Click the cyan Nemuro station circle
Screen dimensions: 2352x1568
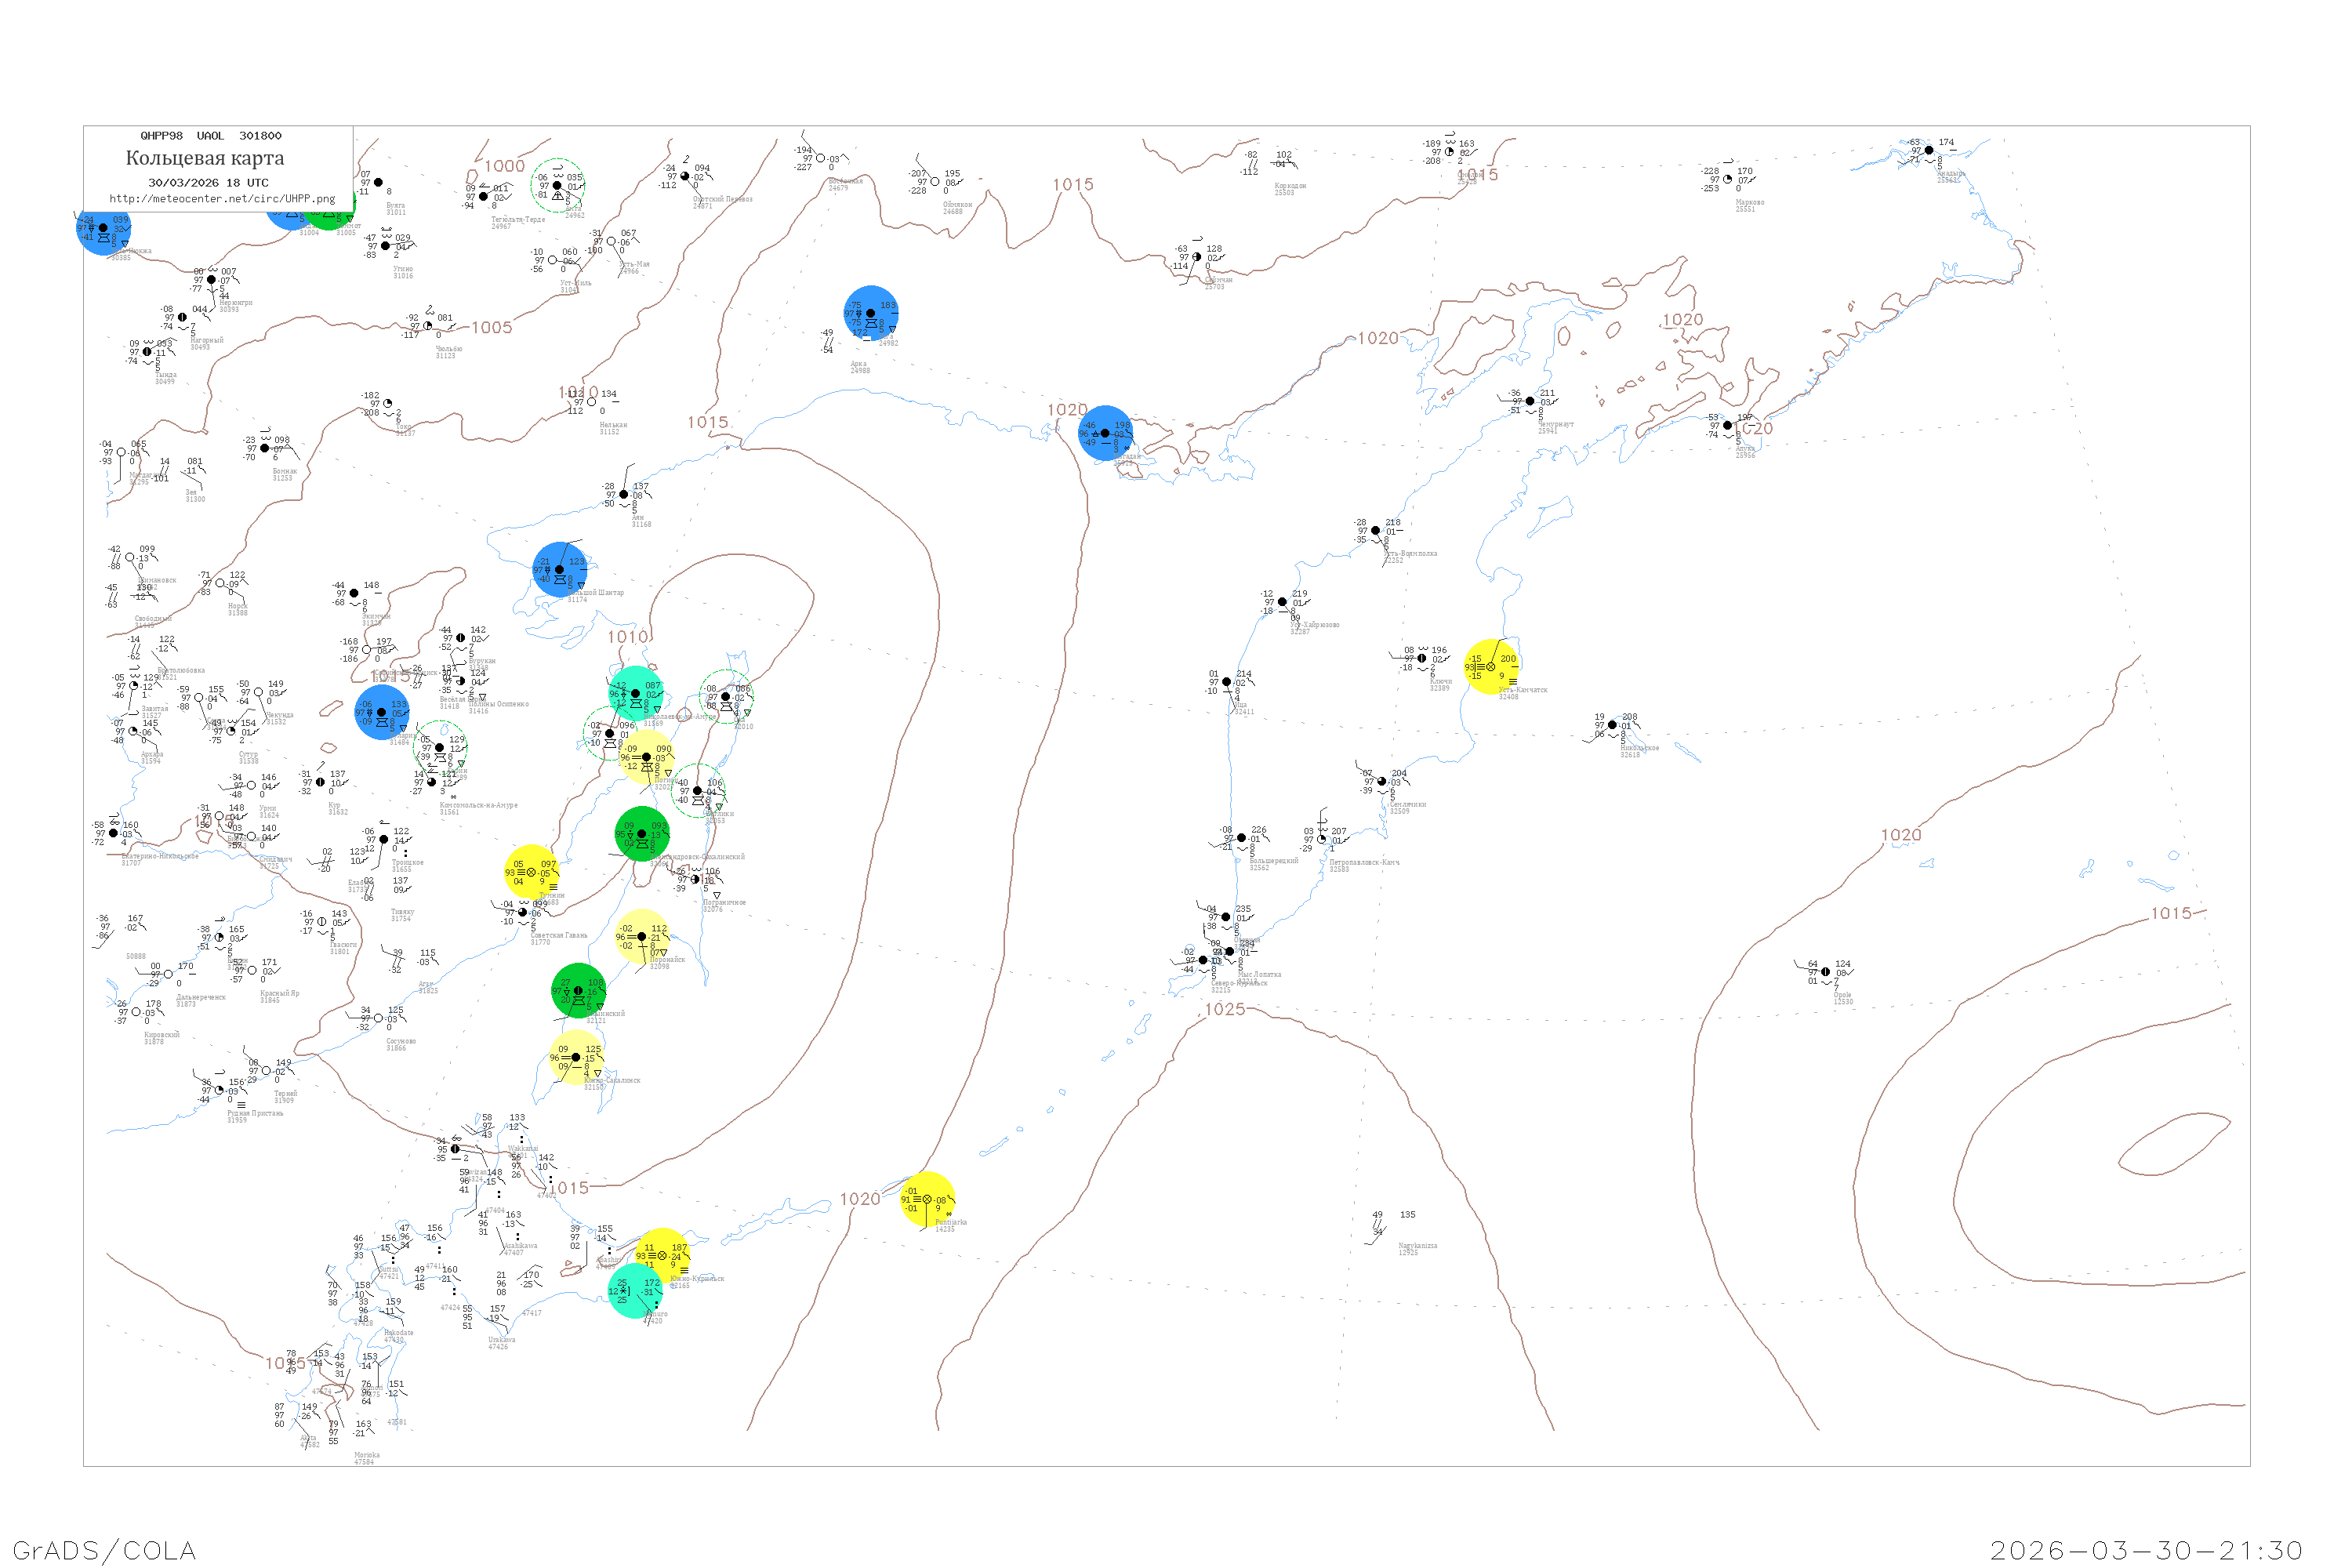(635, 1291)
